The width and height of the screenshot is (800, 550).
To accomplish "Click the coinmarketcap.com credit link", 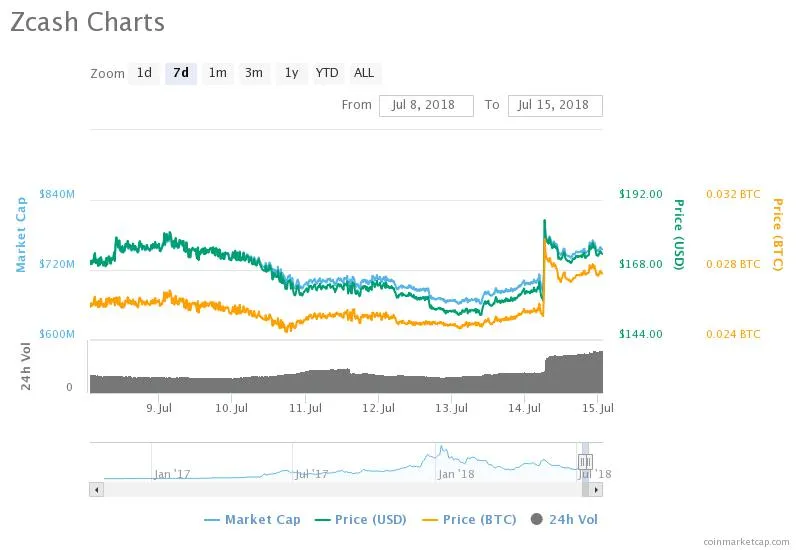I will coord(746,542).
